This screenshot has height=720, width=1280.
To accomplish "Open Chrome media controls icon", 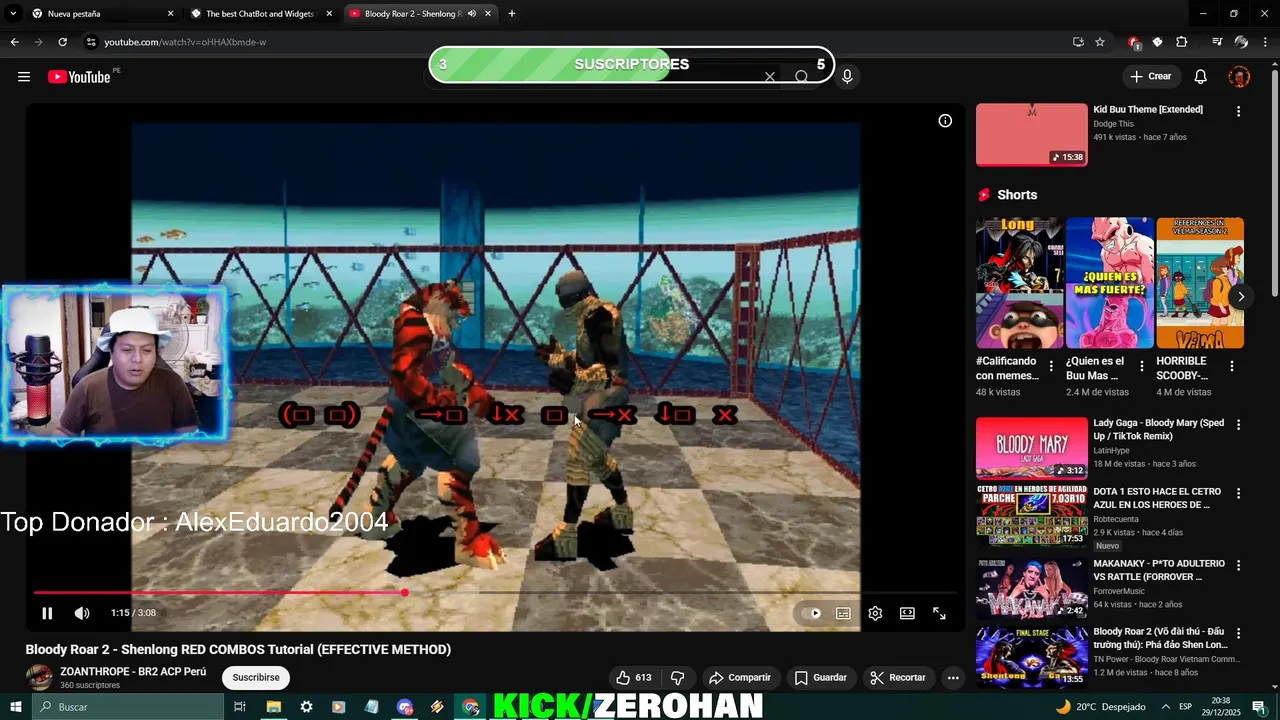I will pos(1216,42).
